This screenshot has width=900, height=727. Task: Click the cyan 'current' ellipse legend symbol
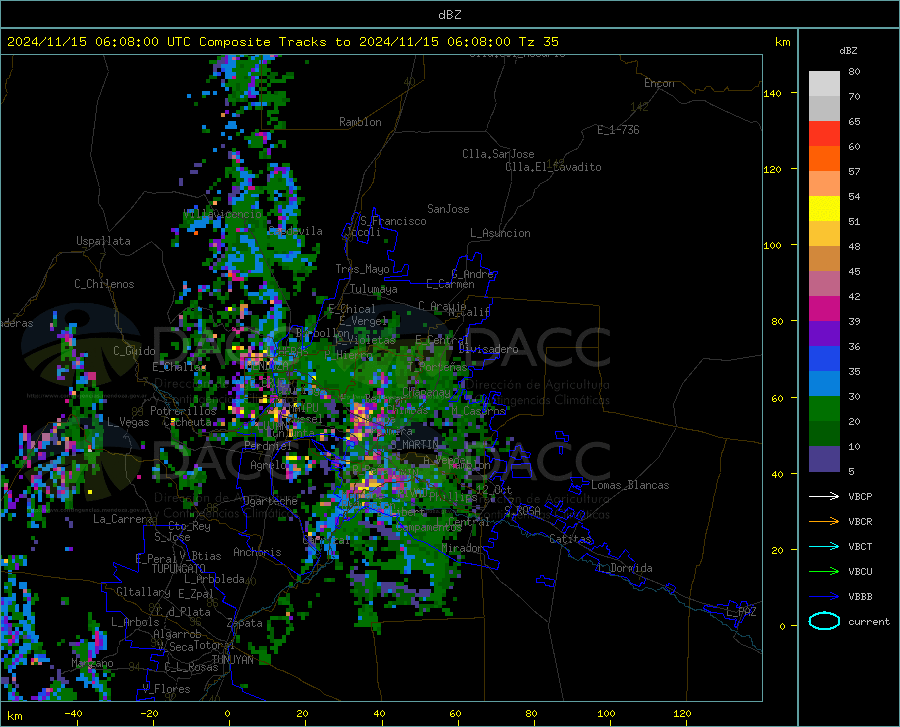(824, 621)
